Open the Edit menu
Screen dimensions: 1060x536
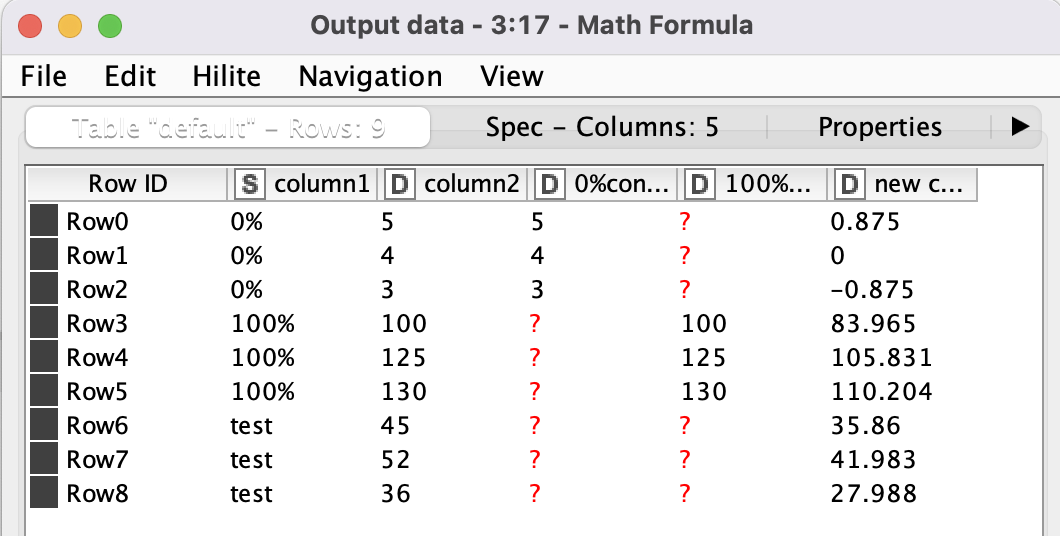coord(130,77)
